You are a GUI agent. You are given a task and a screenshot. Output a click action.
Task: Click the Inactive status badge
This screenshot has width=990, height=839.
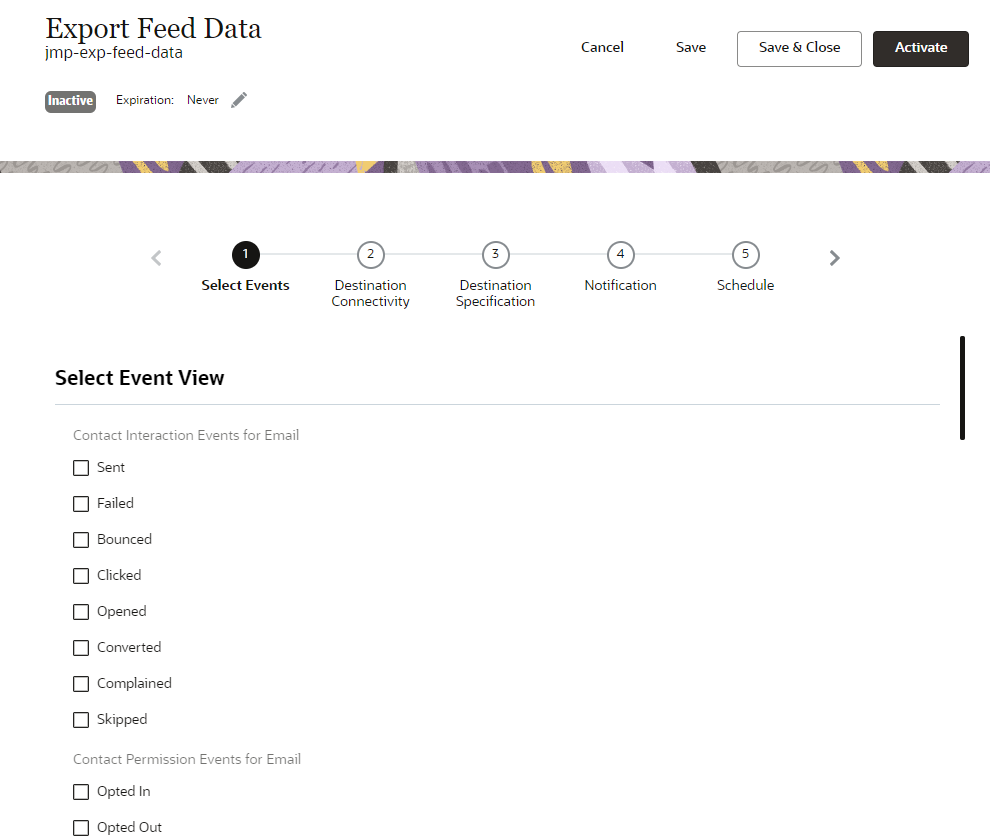click(x=69, y=100)
